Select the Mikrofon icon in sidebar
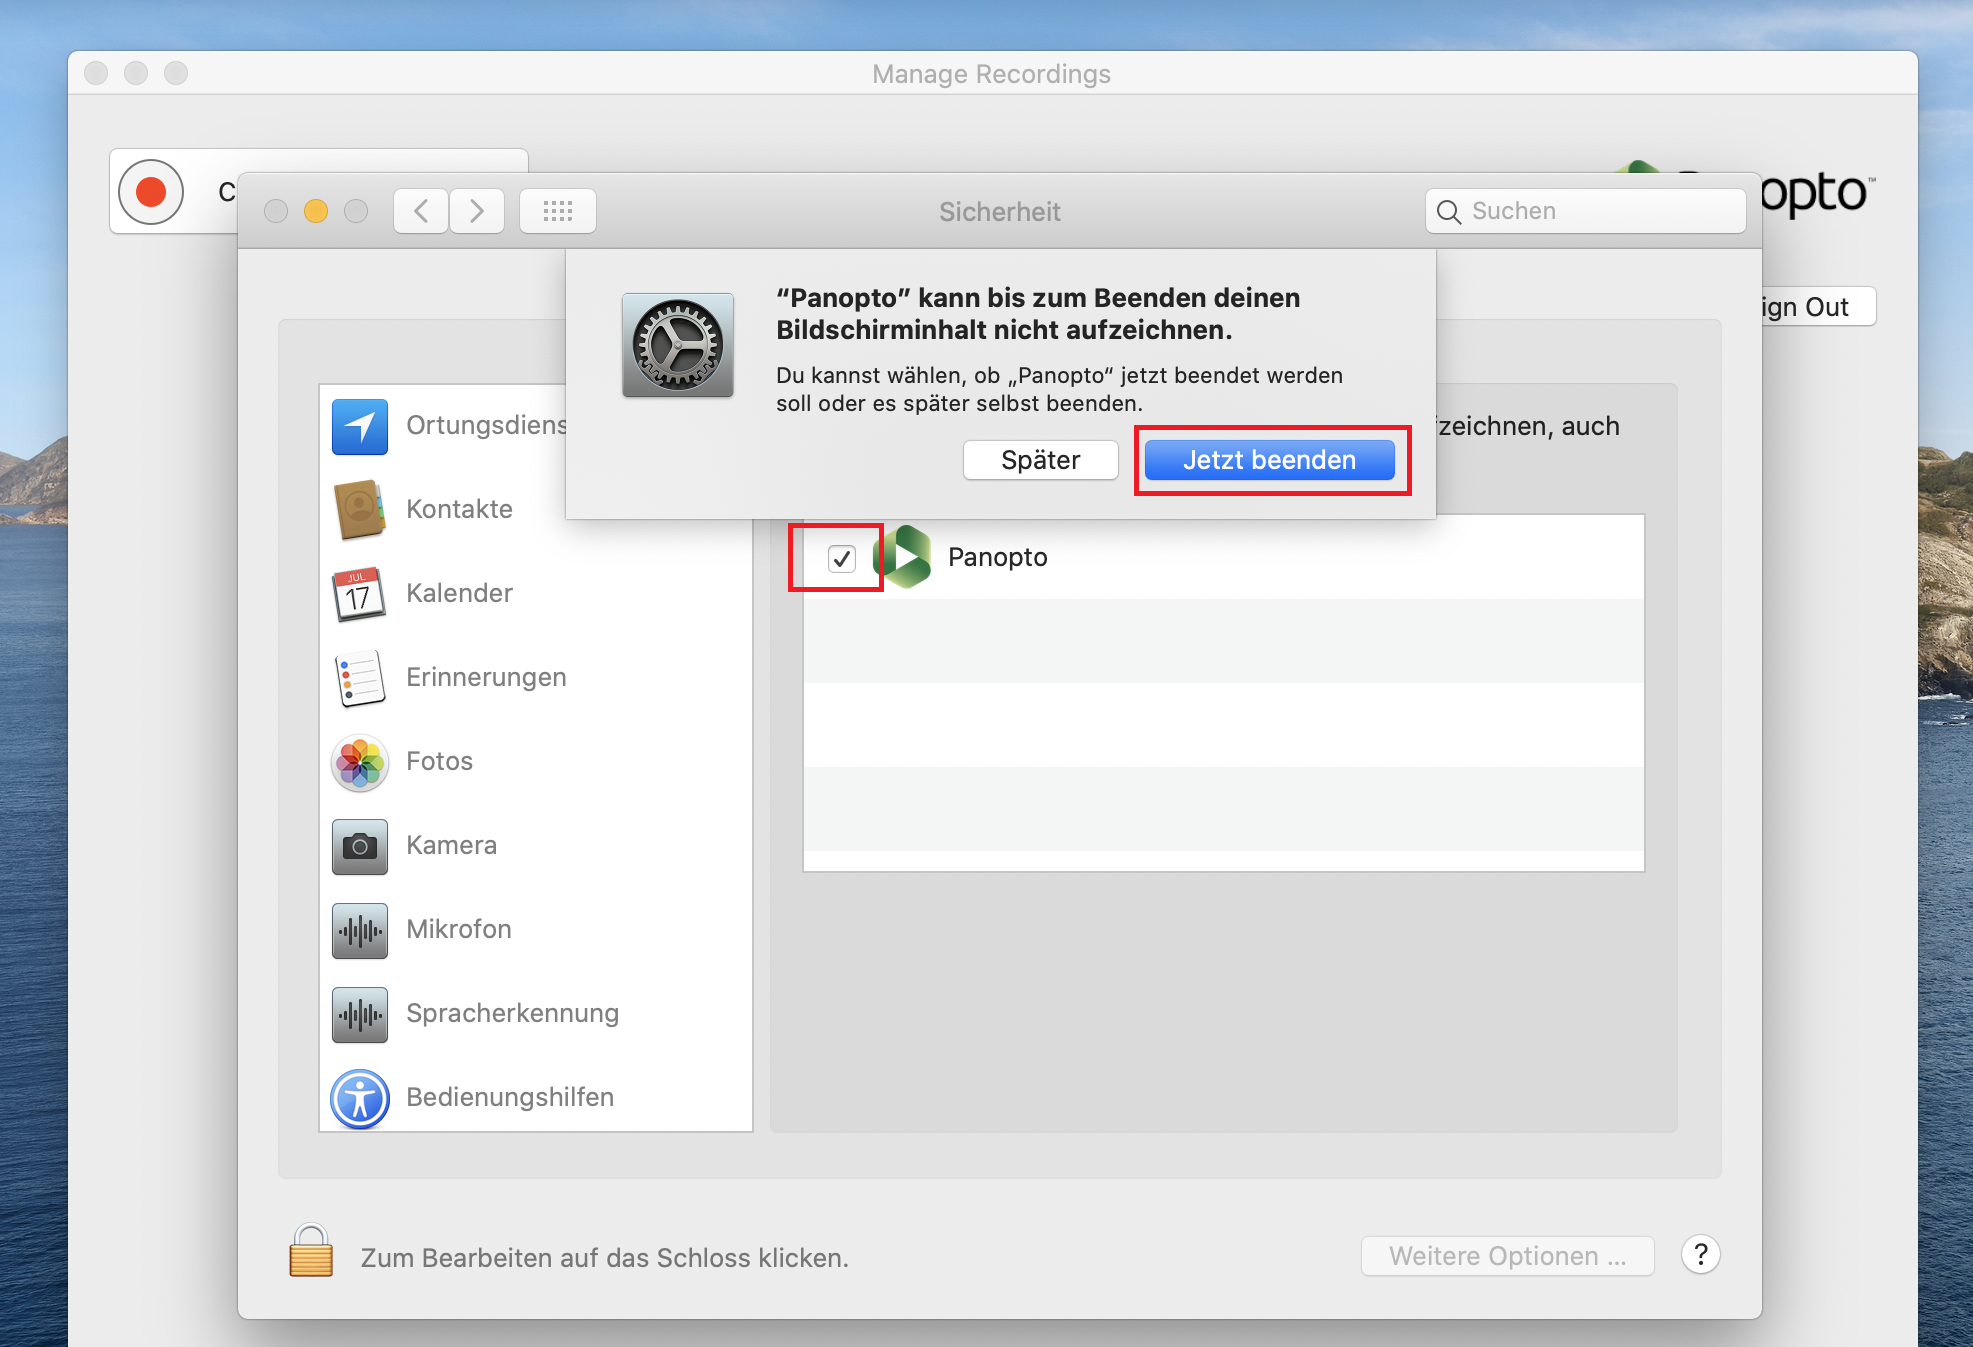Viewport: 1973px width, 1347px height. pos(360,930)
